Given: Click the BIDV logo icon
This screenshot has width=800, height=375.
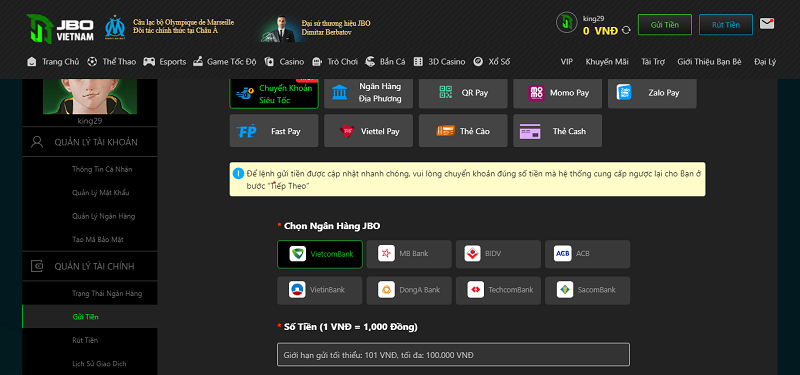Looking at the screenshot, I should [472, 254].
